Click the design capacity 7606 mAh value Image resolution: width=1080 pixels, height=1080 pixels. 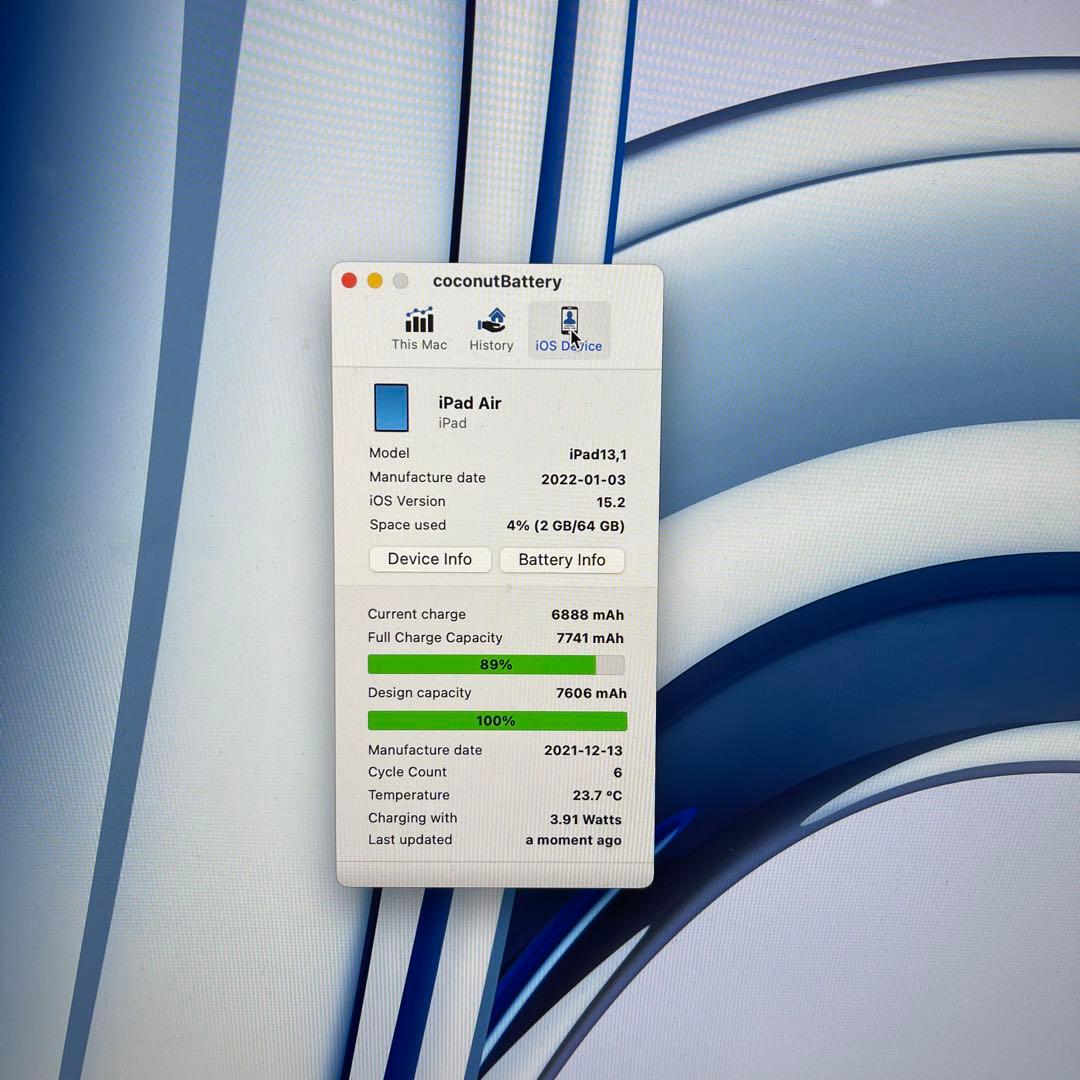point(591,694)
